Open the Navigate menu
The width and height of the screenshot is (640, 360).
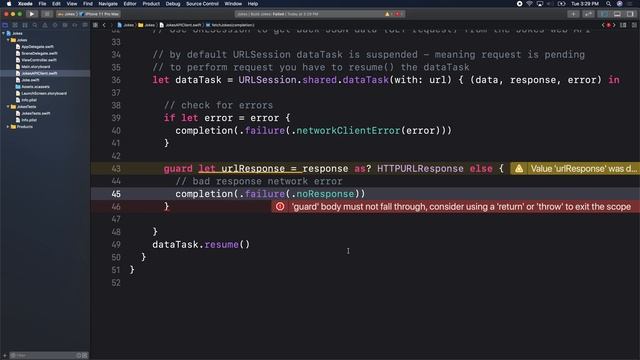coord(108,4)
